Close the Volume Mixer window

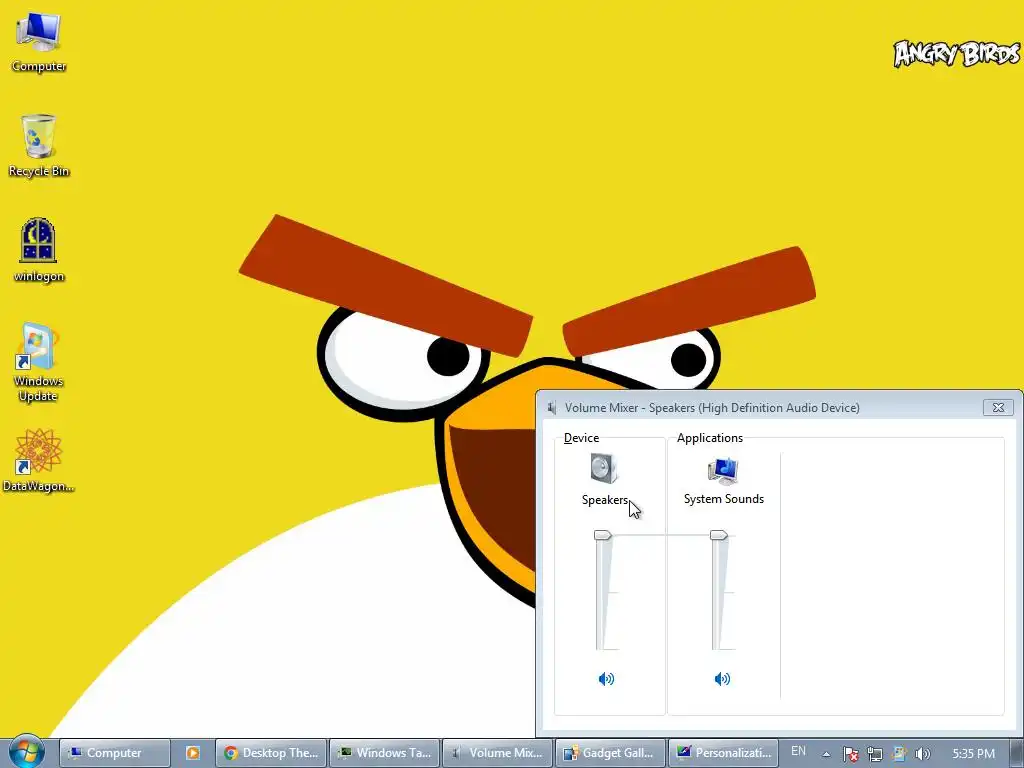998,408
